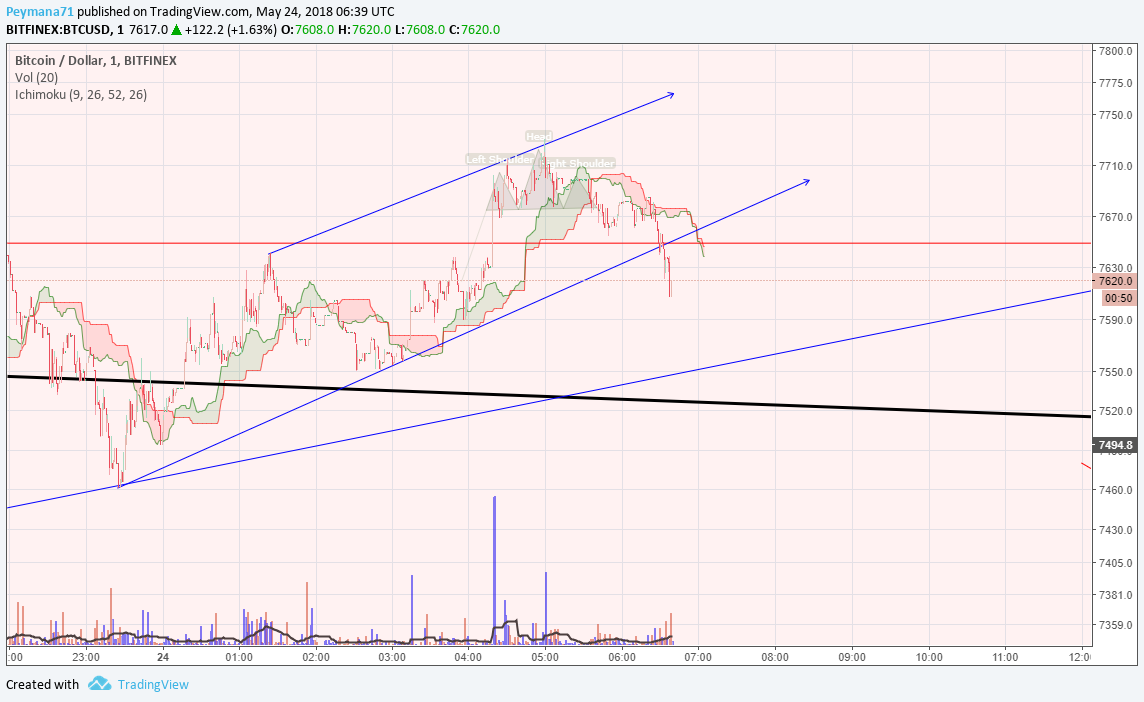Viewport: 1144px width, 702px height.
Task: Click the Created with text
Action: click(42, 684)
